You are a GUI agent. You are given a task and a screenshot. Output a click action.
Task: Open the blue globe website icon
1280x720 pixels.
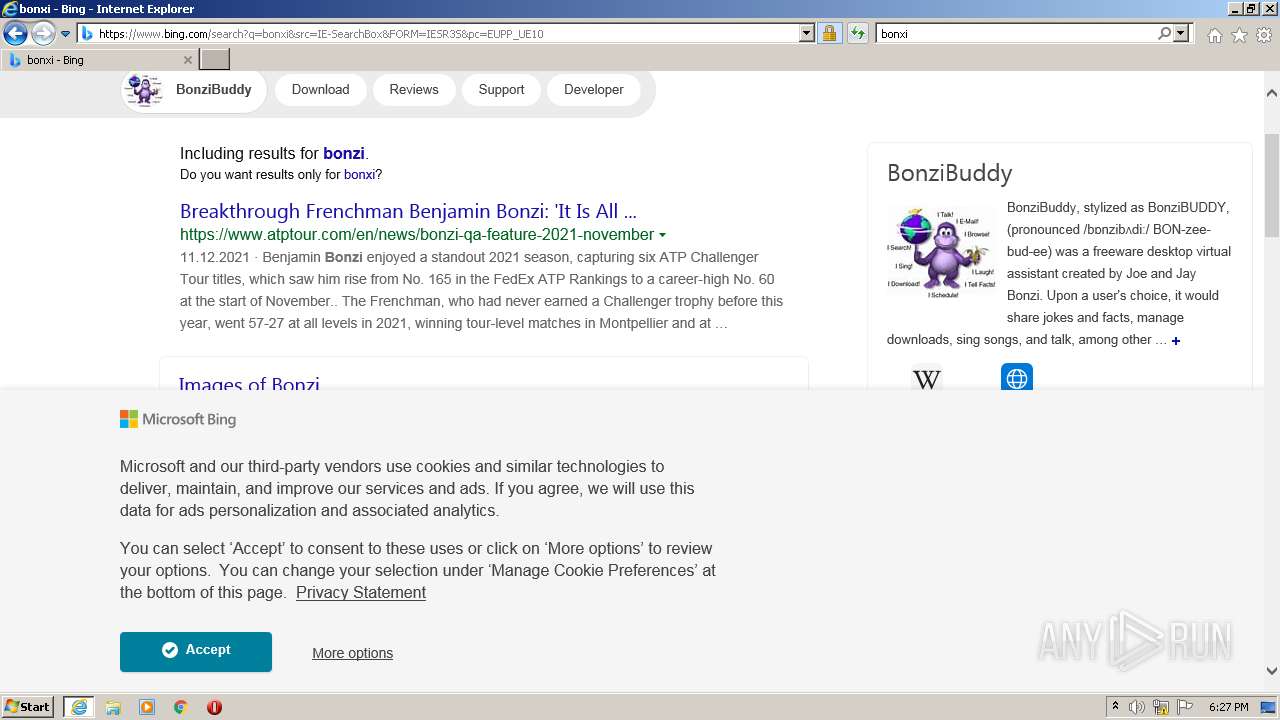click(x=1017, y=377)
